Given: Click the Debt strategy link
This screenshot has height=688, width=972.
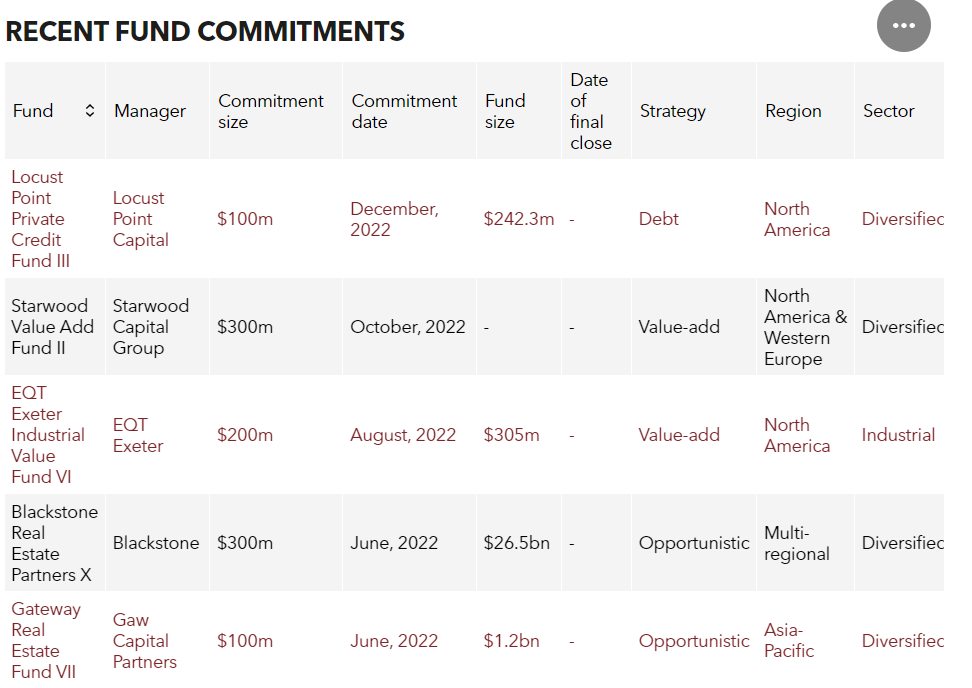Looking at the screenshot, I should click(659, 219).
